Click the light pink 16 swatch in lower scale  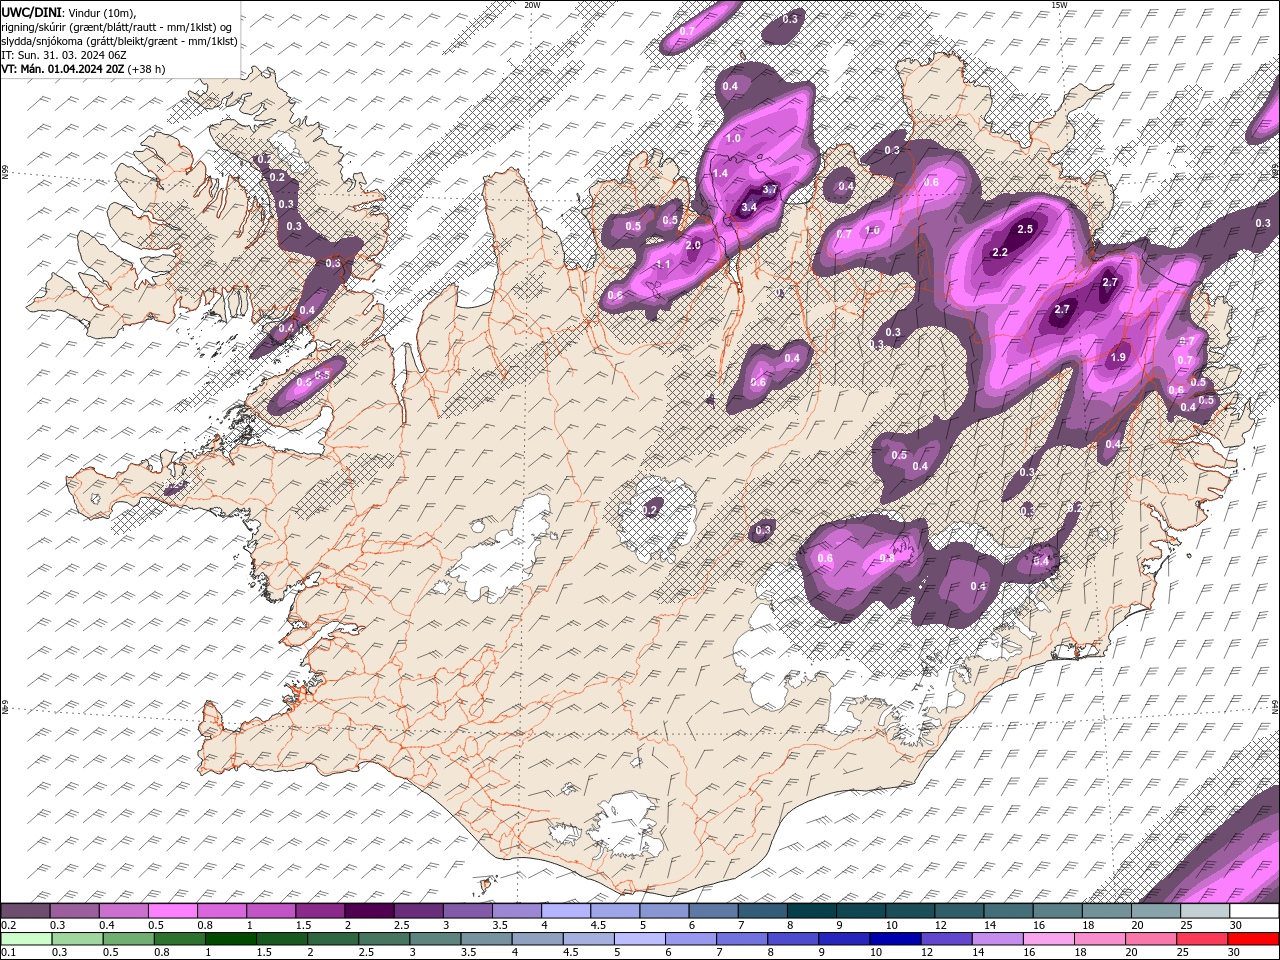1048,939
